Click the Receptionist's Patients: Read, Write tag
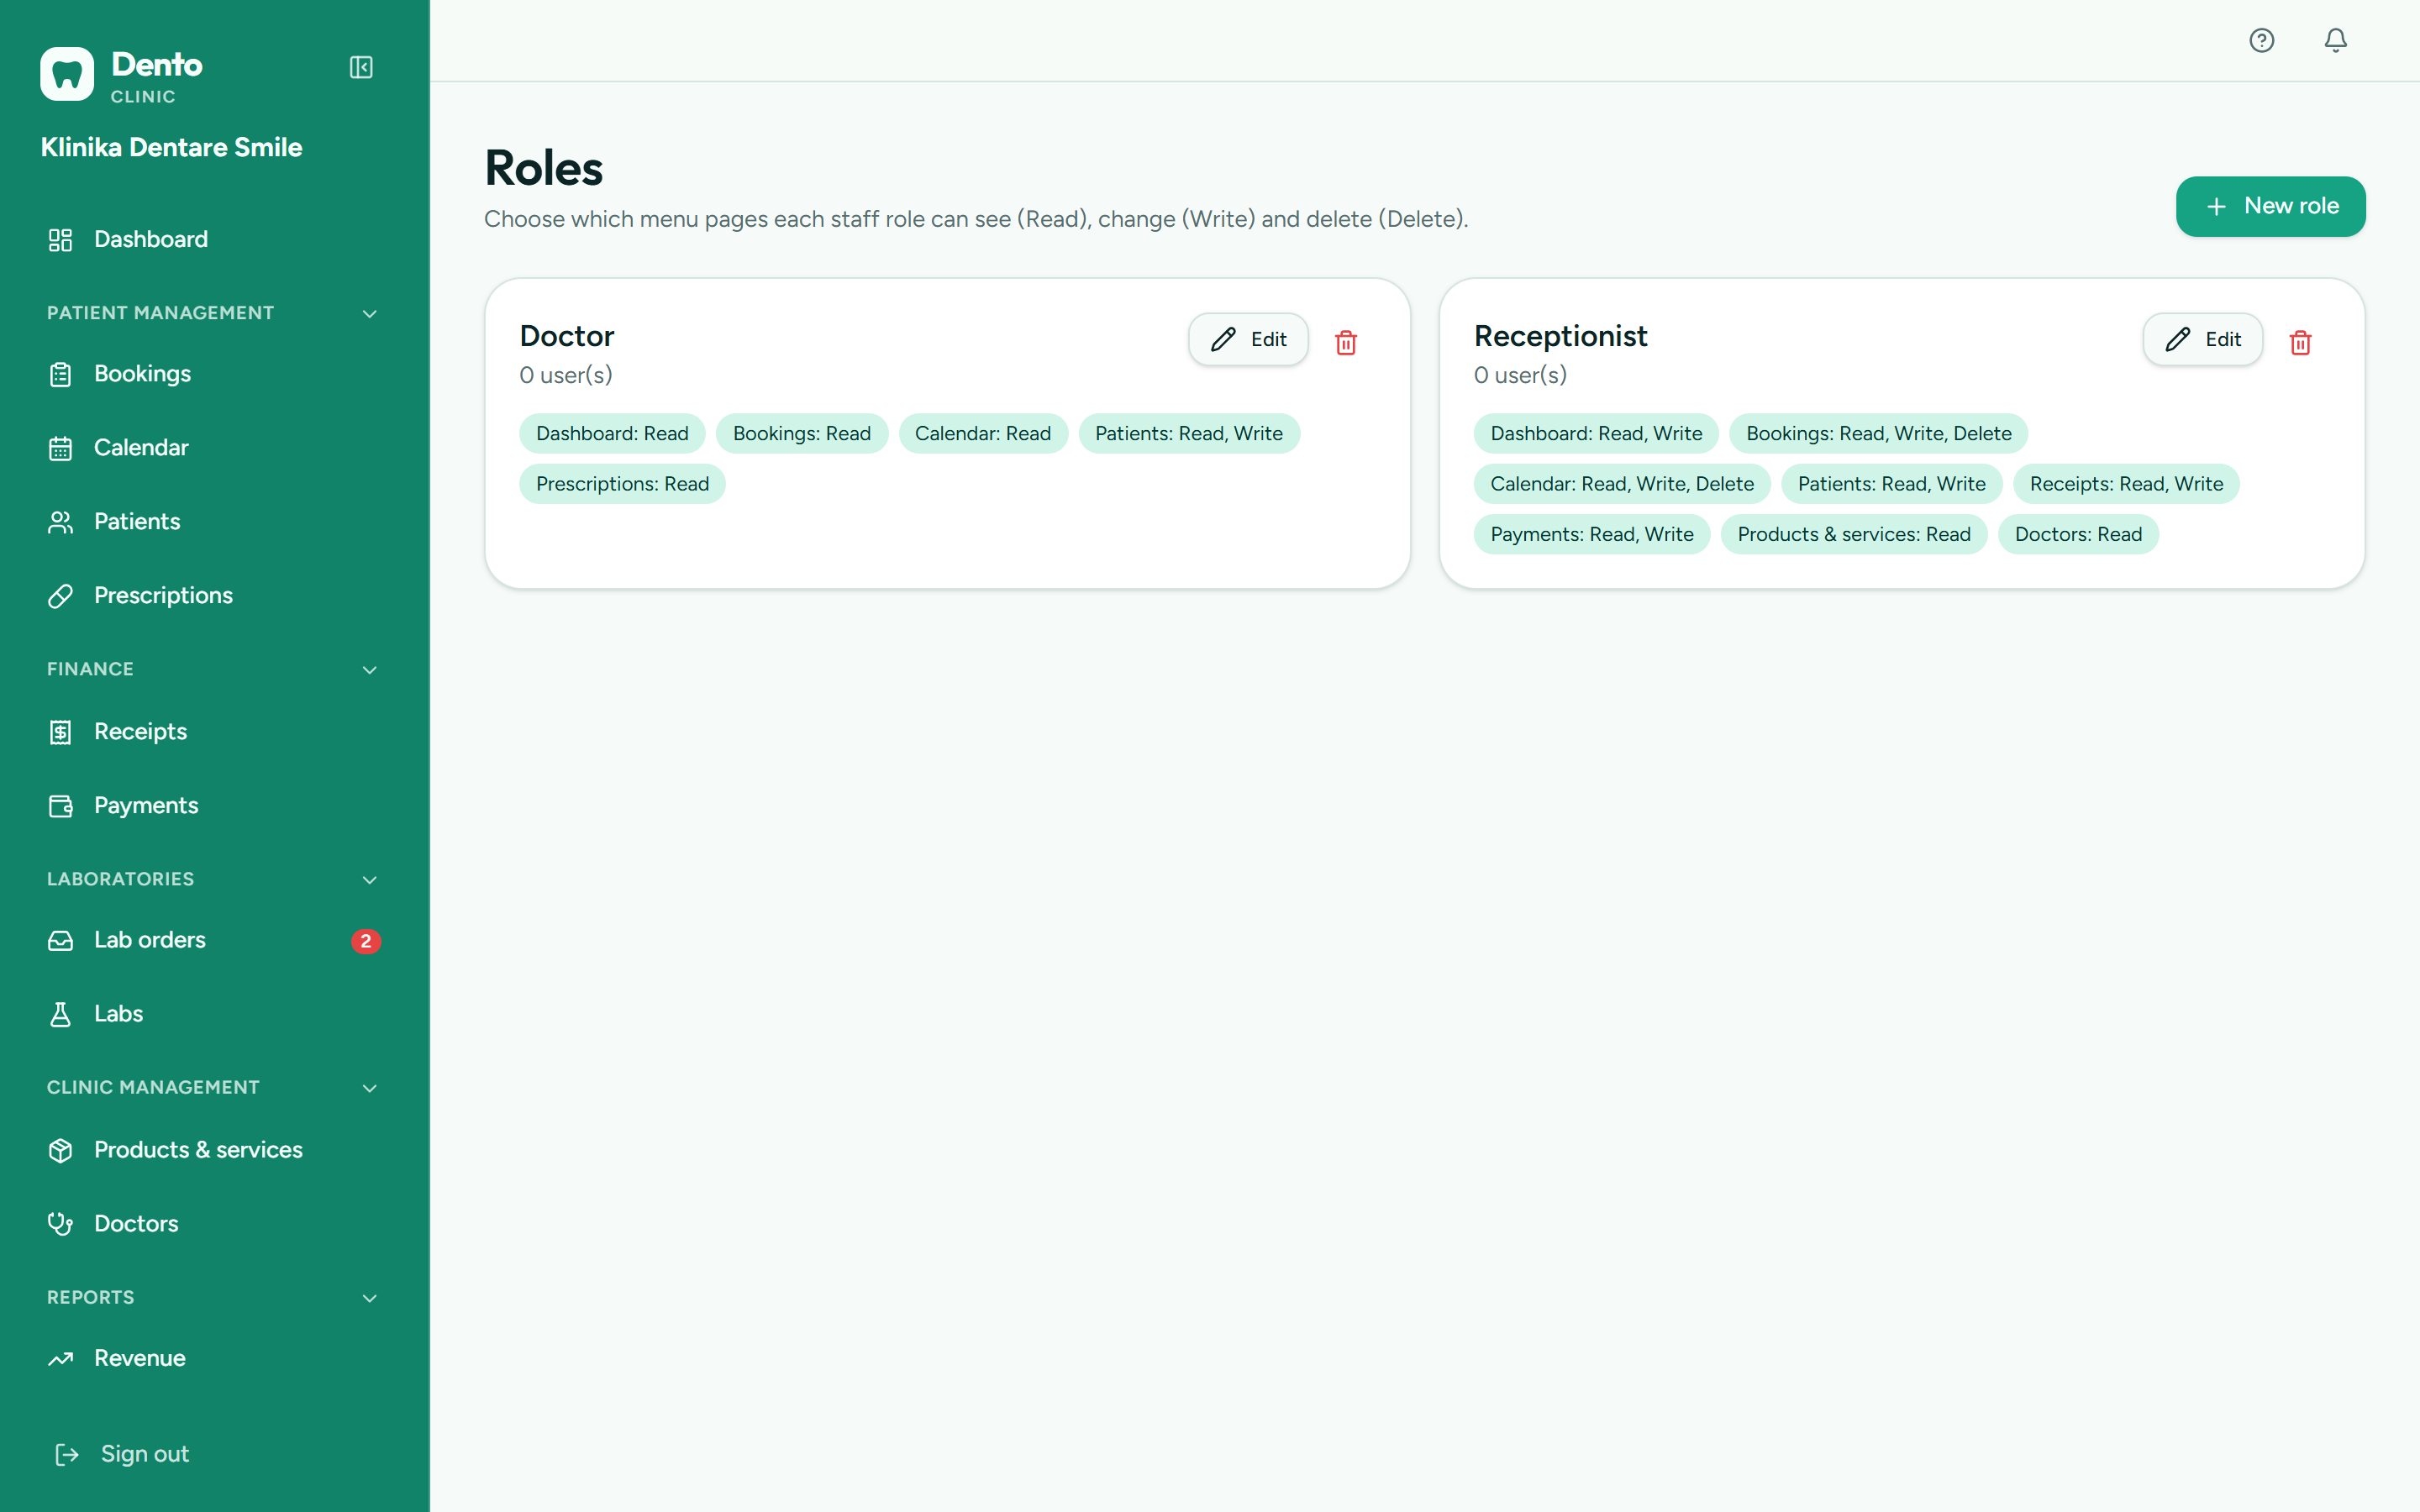2420x1512 pixels. click(1892, 484)
